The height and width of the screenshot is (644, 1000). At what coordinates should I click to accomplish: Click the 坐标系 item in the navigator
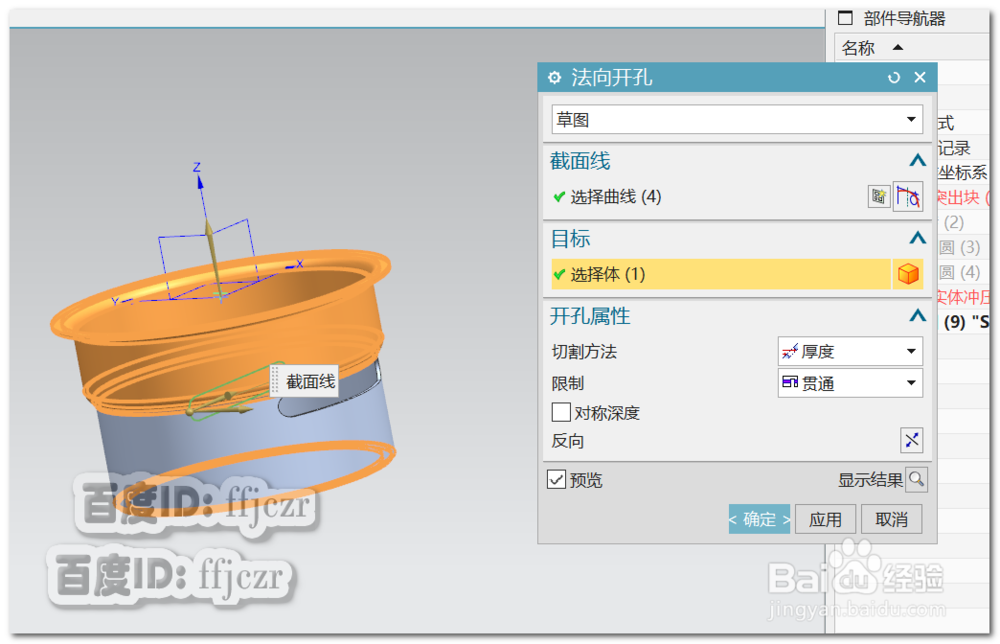[x=962, y=173]
